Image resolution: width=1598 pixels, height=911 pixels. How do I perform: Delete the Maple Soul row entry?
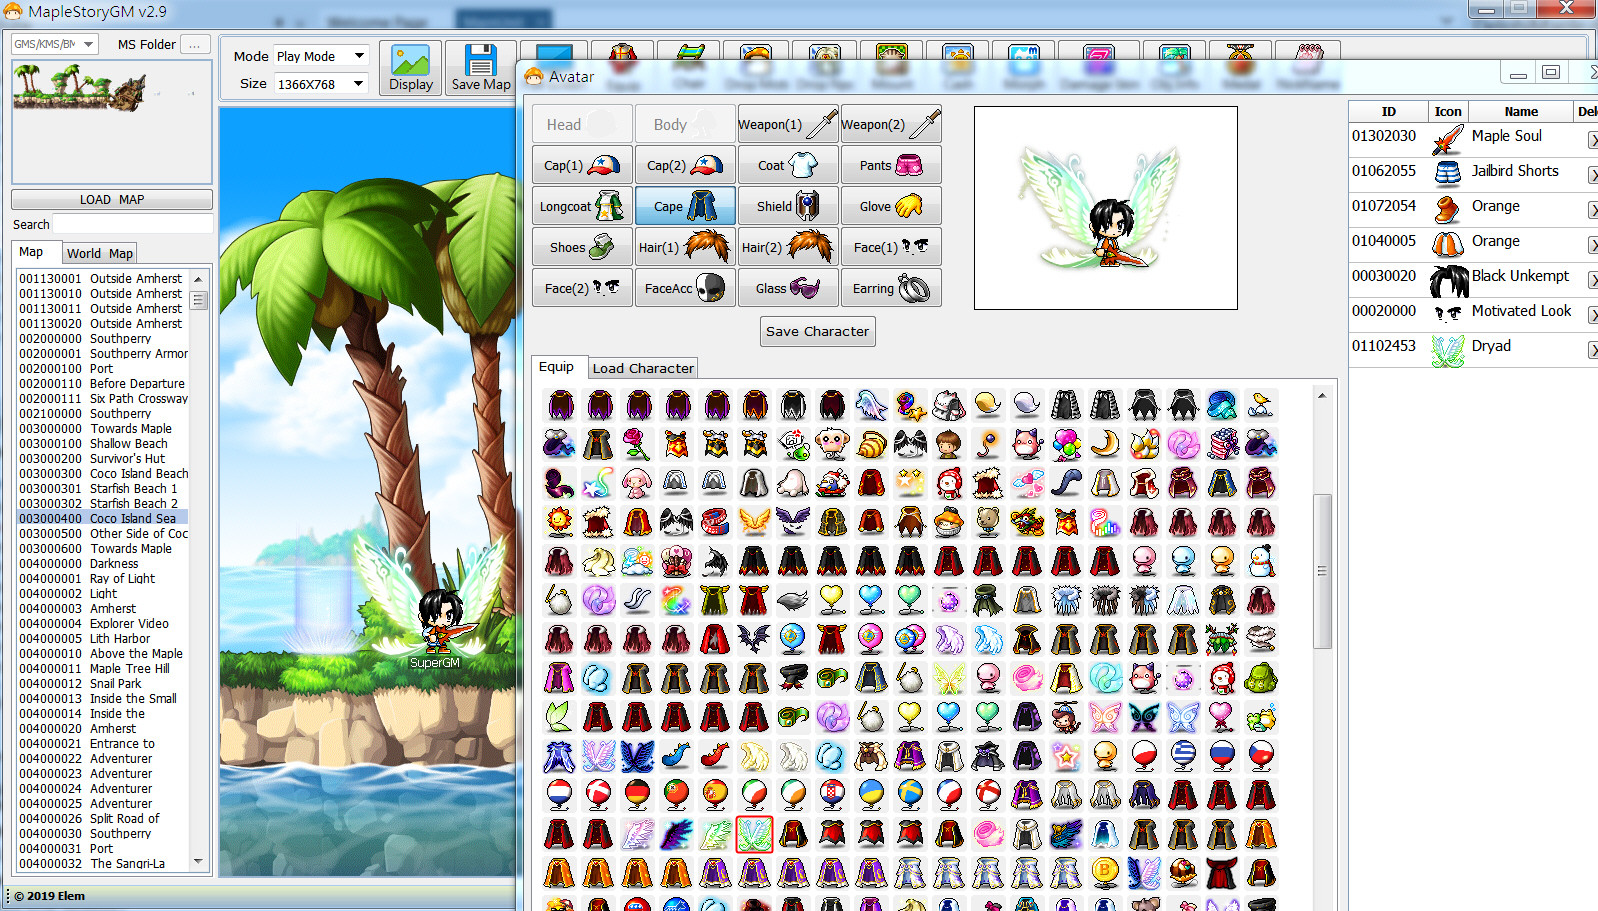1592,141
